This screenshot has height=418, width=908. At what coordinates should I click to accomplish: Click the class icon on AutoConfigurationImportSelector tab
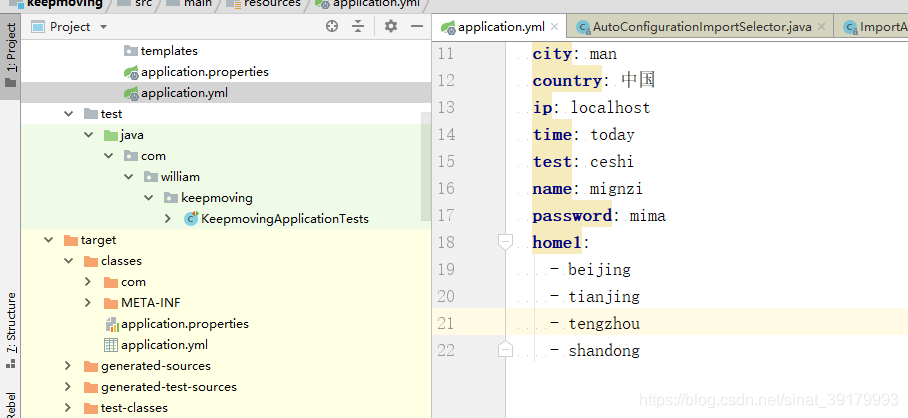[x=583, y=27]
